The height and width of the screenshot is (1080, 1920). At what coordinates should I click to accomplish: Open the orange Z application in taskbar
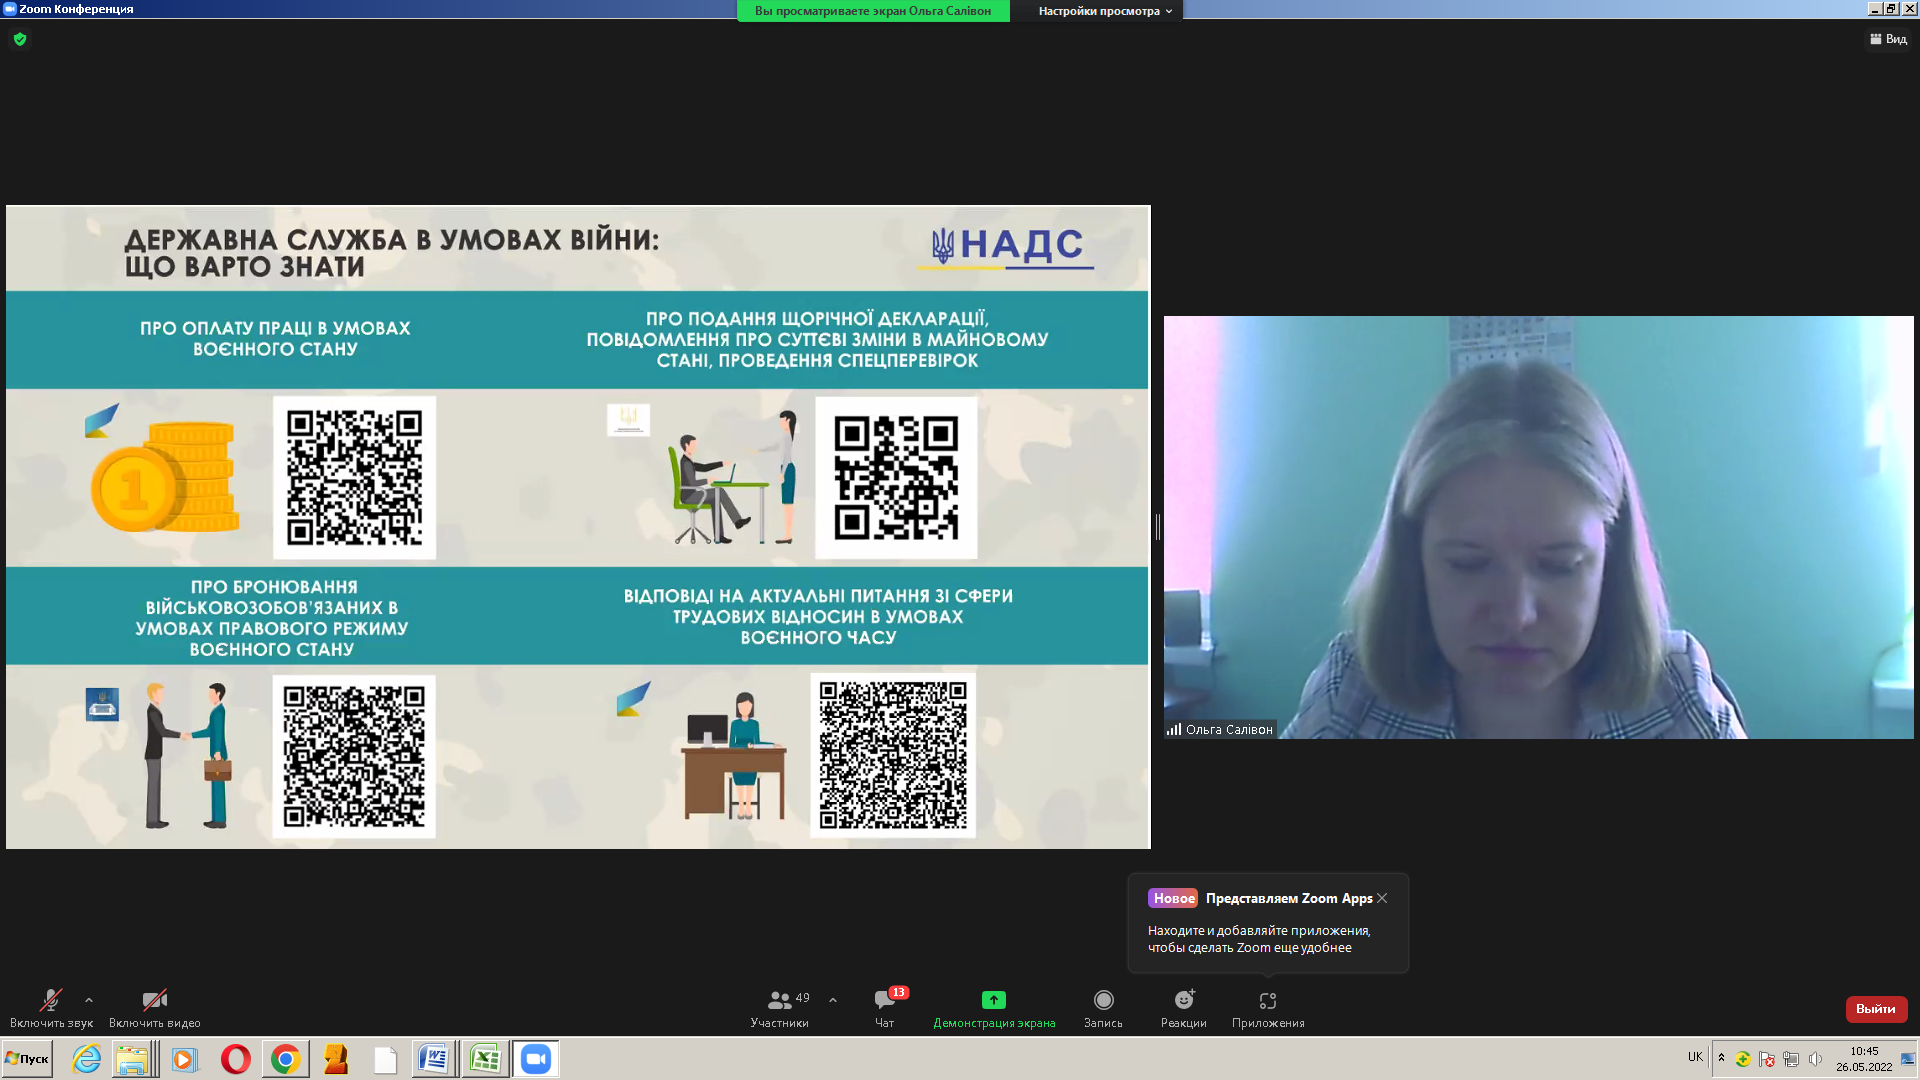point(336,1059)
